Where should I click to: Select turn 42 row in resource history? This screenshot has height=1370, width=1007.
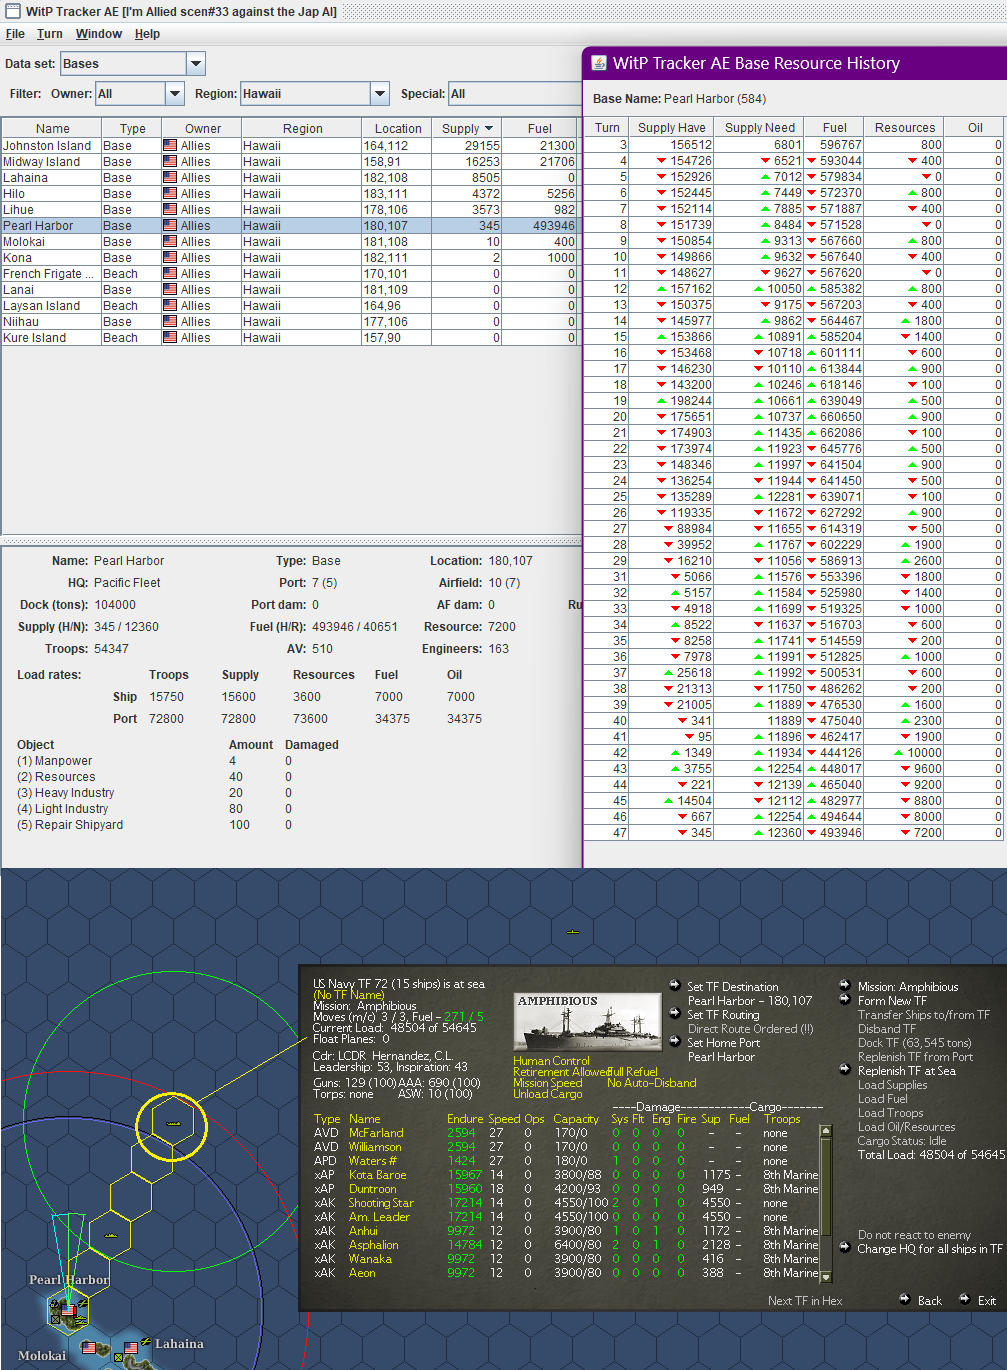pos(794,752)
